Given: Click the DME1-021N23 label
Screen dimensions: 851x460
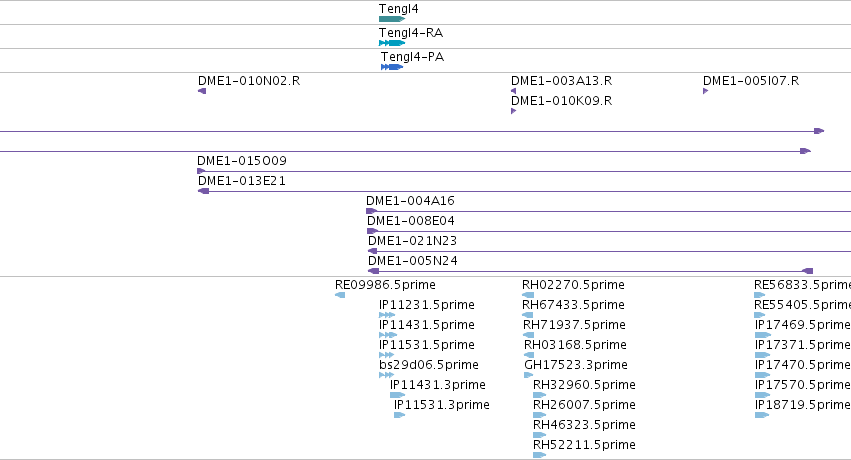Looking at the screenshot, I should click(x=412, y=241).
